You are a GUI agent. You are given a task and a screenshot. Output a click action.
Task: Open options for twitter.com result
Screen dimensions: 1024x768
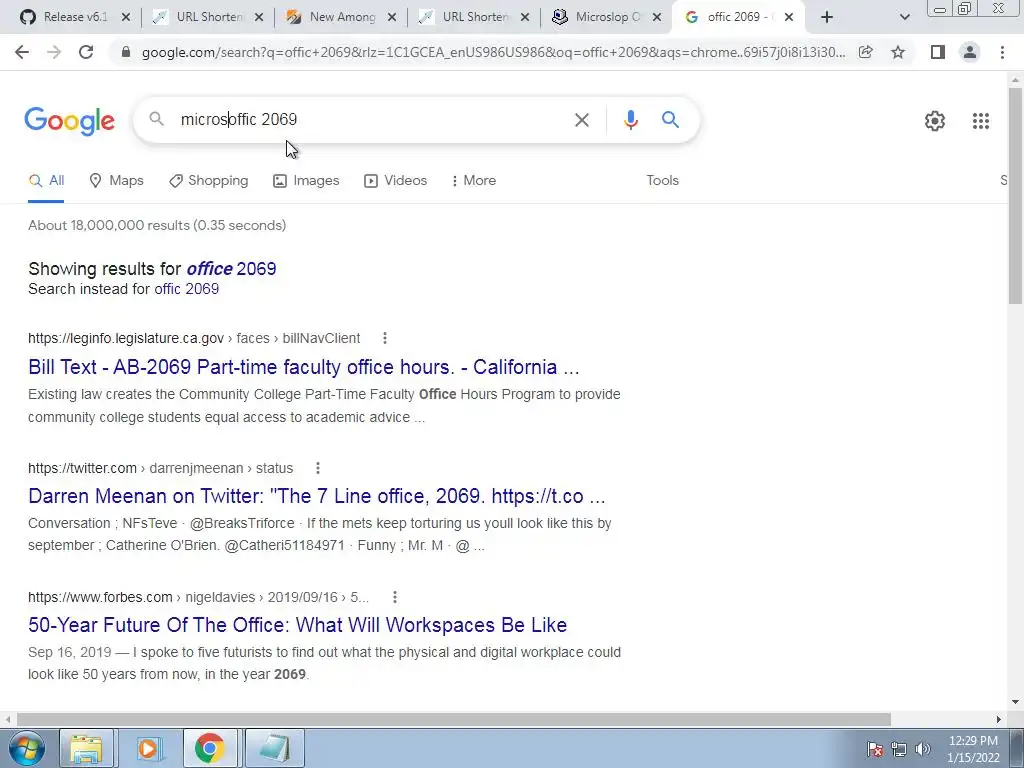coord(317,468)
